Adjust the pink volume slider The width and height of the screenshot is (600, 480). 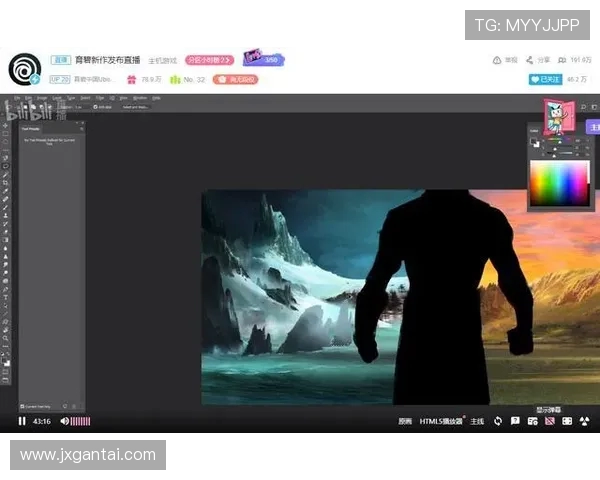pyautogui.click(x=80, y=421)
